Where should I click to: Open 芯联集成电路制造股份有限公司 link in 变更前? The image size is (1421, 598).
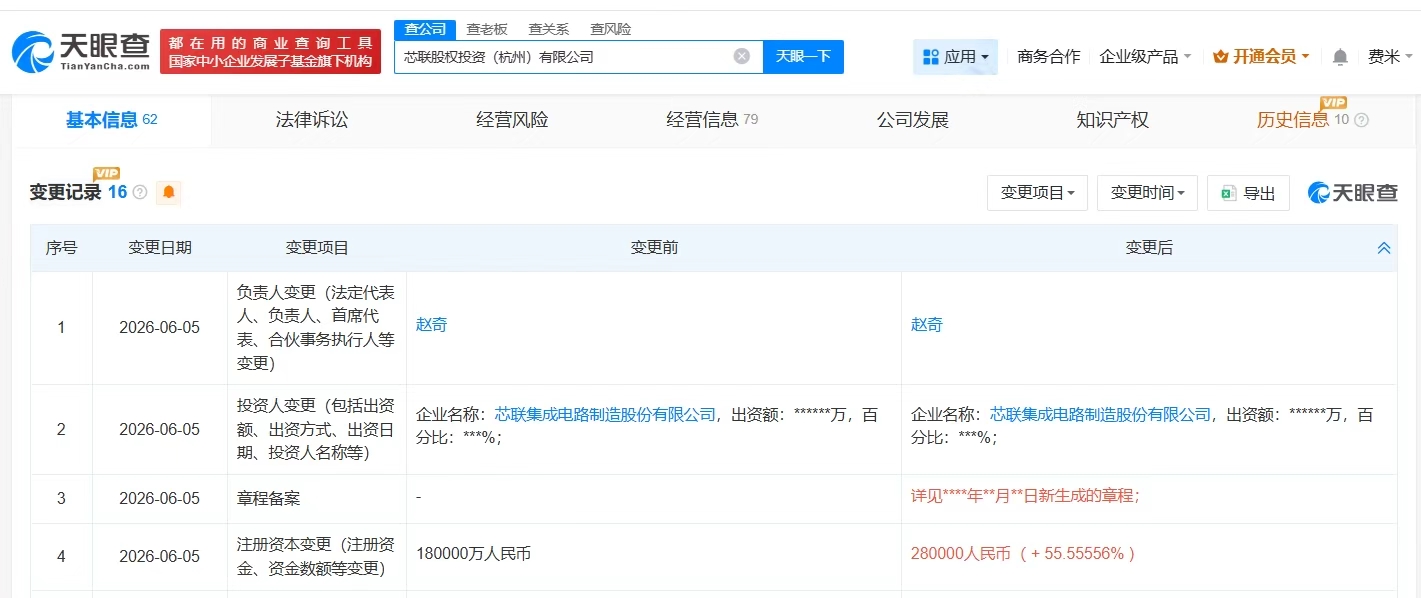point(605,414)
